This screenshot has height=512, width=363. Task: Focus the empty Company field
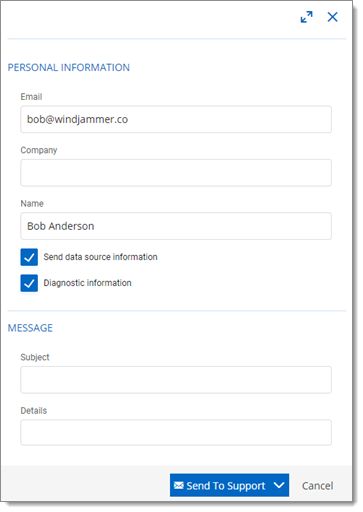click(176, 173)
